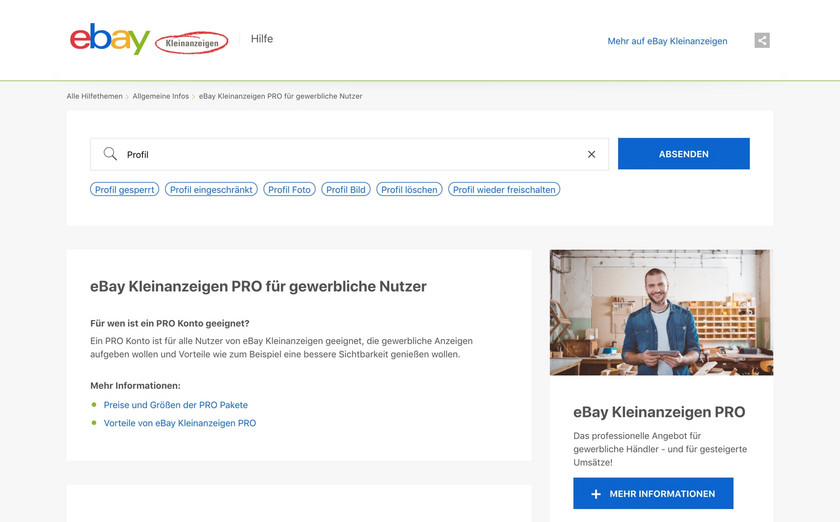Choose the Profil eingeschränkt suggestion chip
The height and width of the screenshot is (522, 840).
[211, 189]
